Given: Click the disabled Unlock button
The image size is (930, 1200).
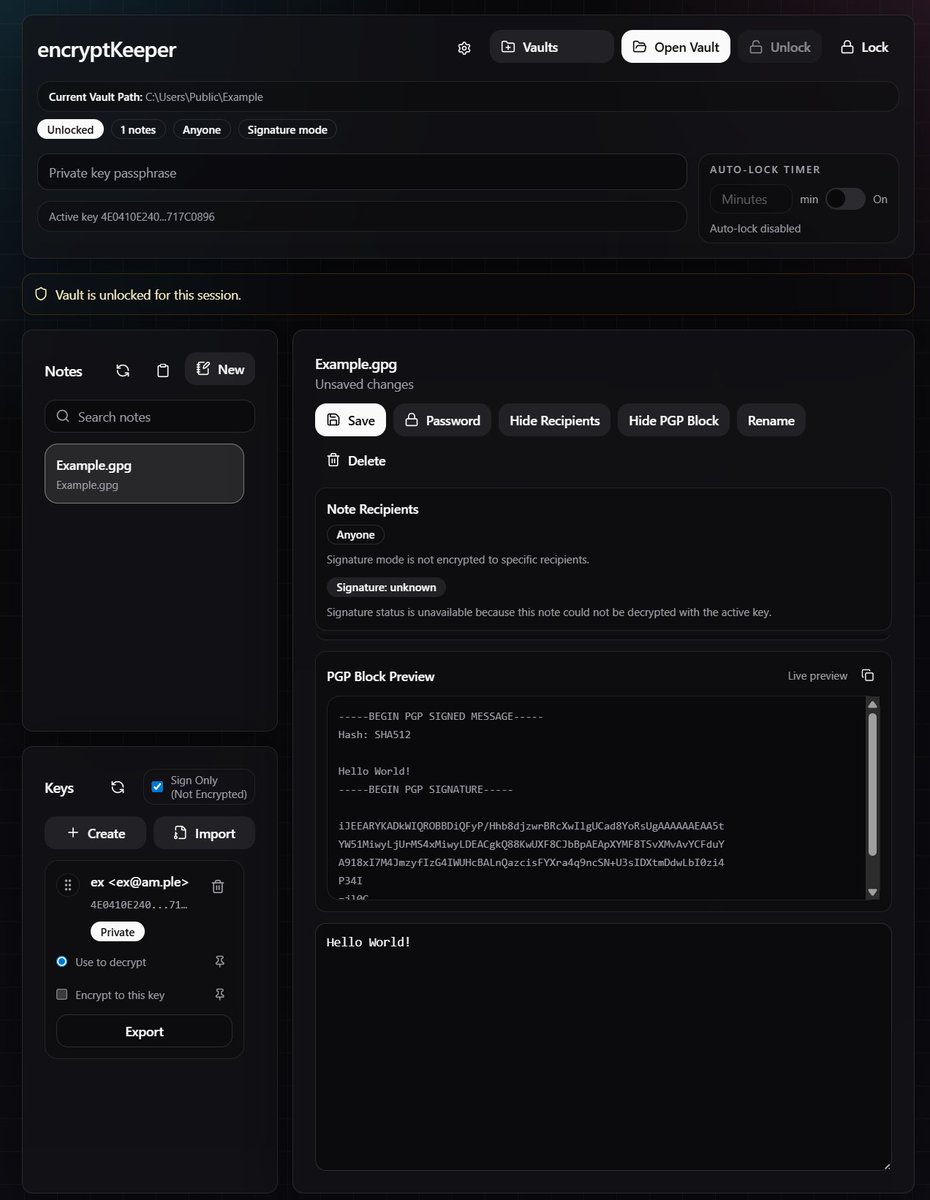Looking at the screenshot, I should (x=780, y=47).
